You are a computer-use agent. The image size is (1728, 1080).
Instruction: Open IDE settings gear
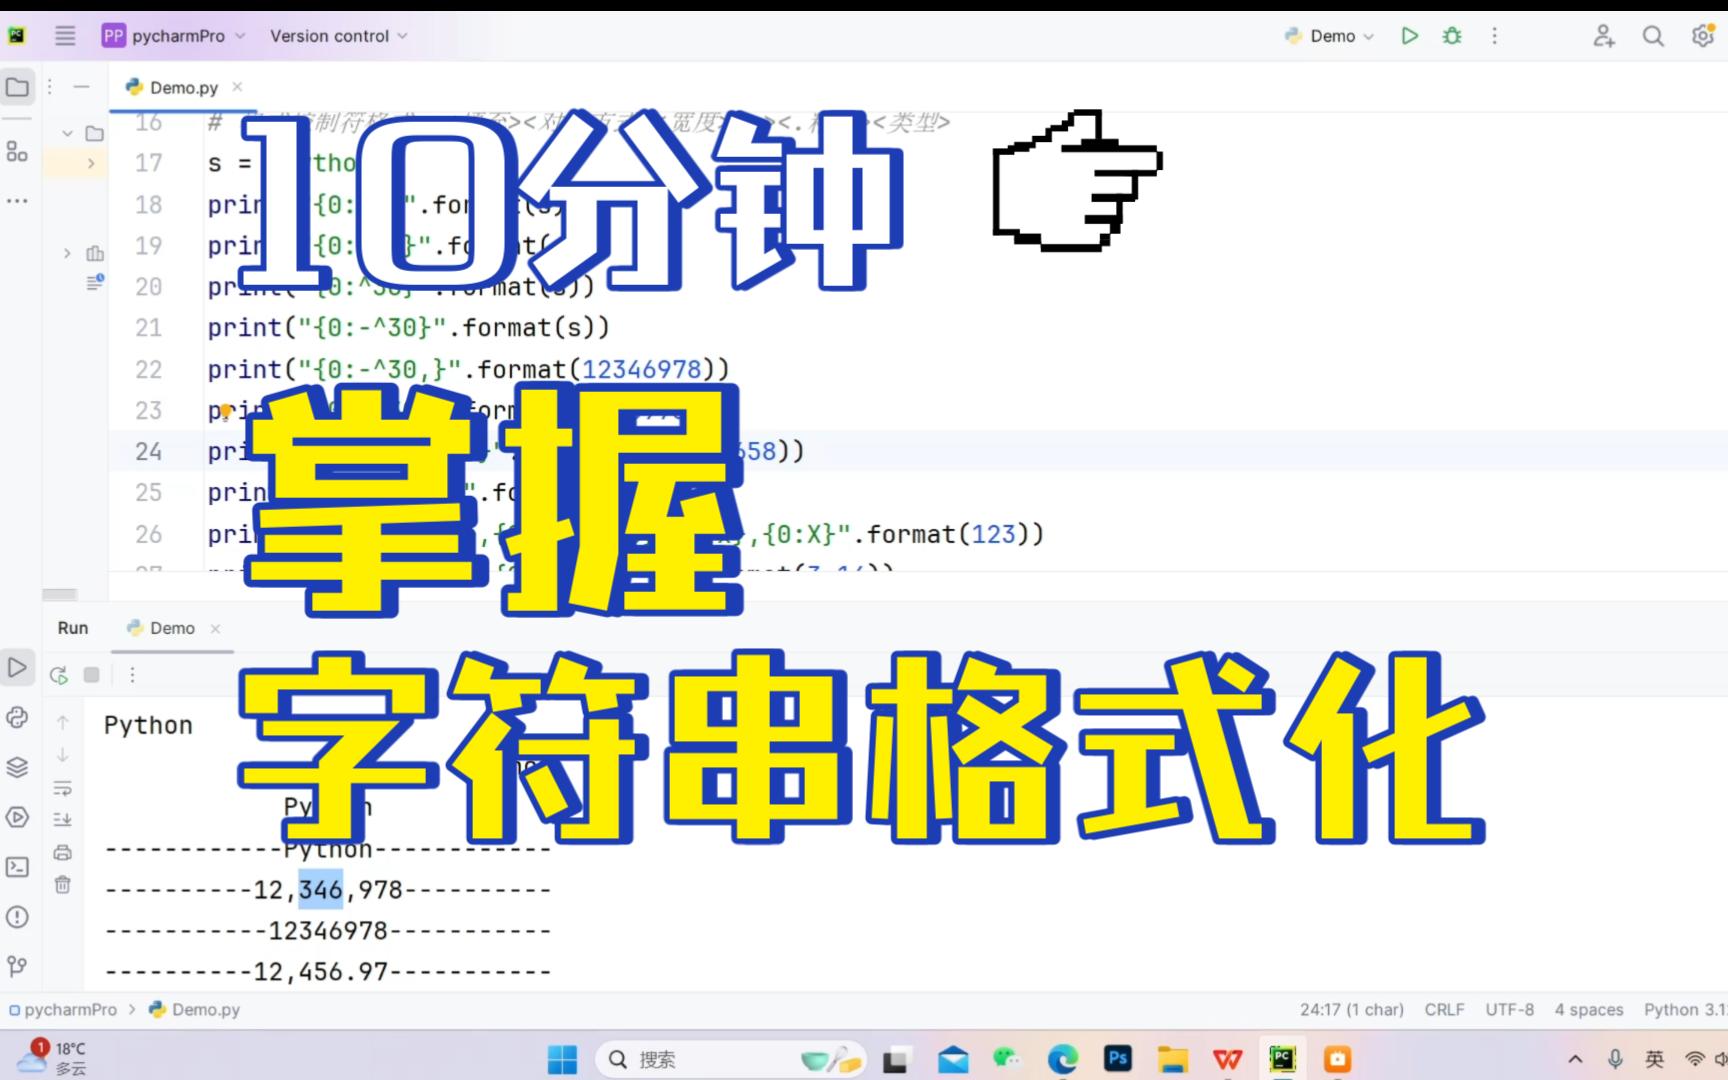coord(1702,36)
